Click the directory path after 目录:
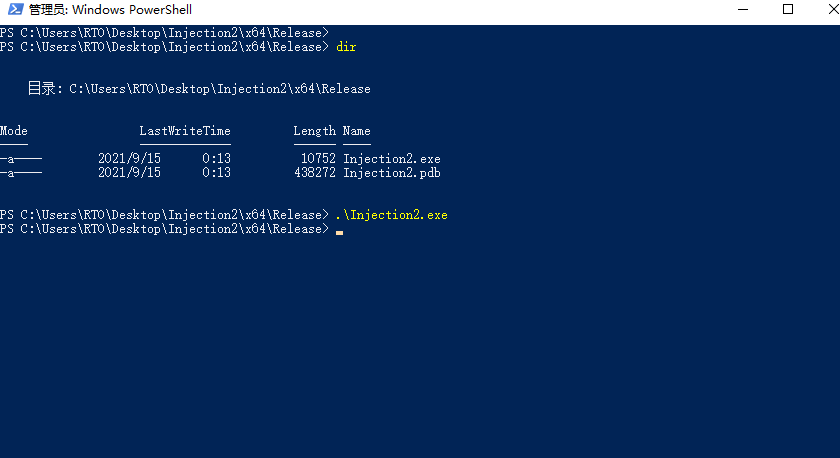The width and height of the screenshot is (840, 458). (220, 89)
